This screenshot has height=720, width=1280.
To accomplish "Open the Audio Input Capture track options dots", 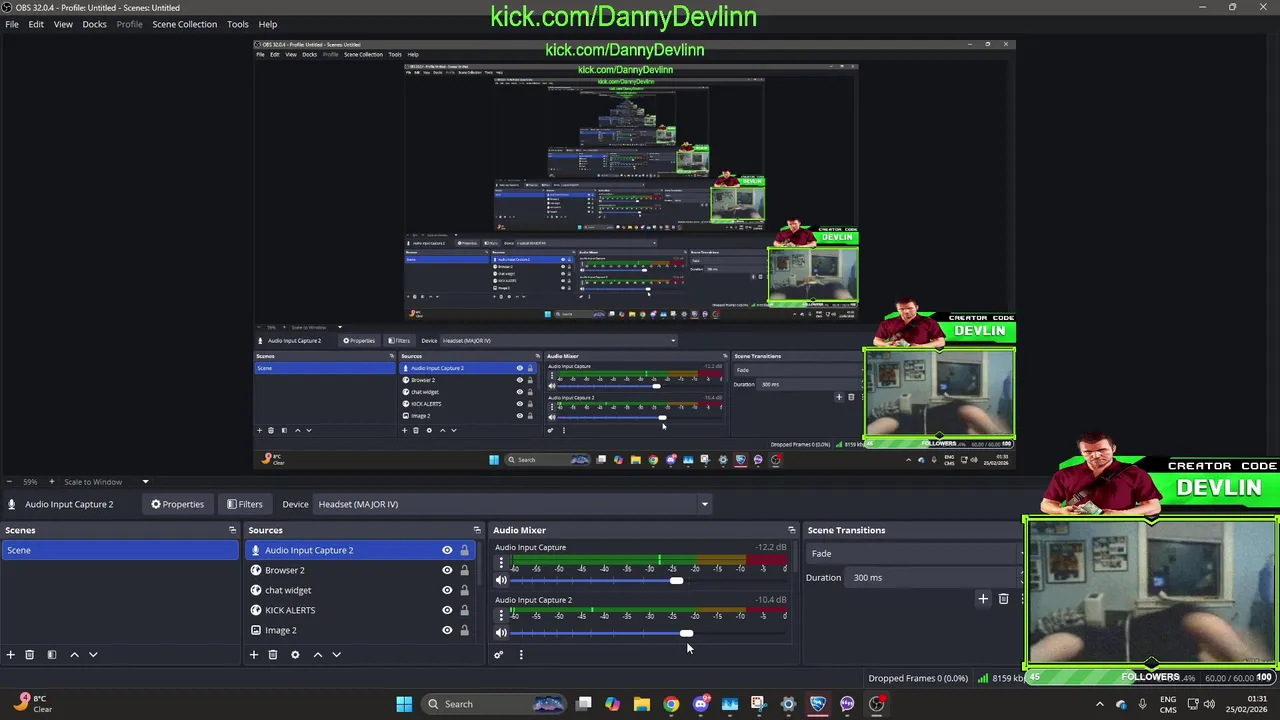I will click(x=501, y=563).
